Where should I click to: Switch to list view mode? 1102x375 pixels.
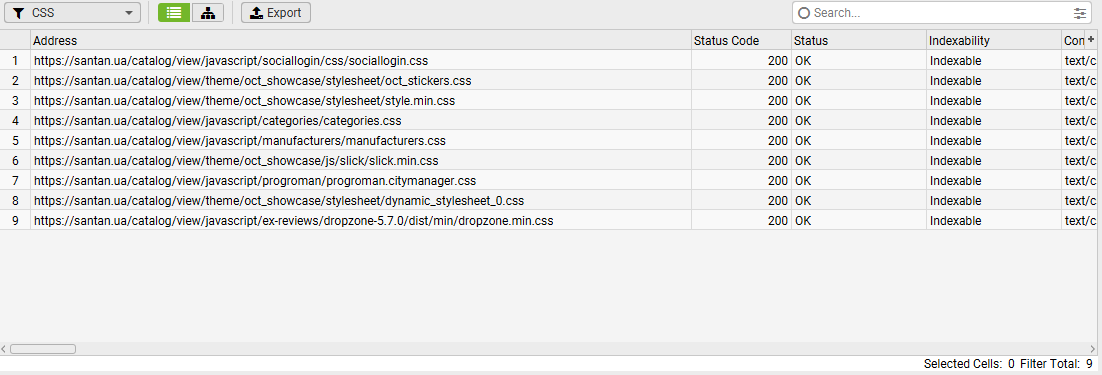click(174, 13)
